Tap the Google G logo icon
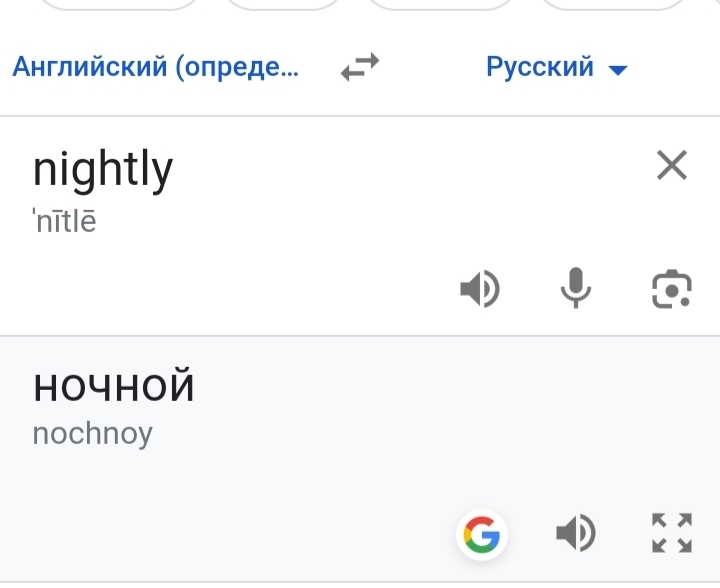This screenshot has height=588, width=720. coord(482,535)
